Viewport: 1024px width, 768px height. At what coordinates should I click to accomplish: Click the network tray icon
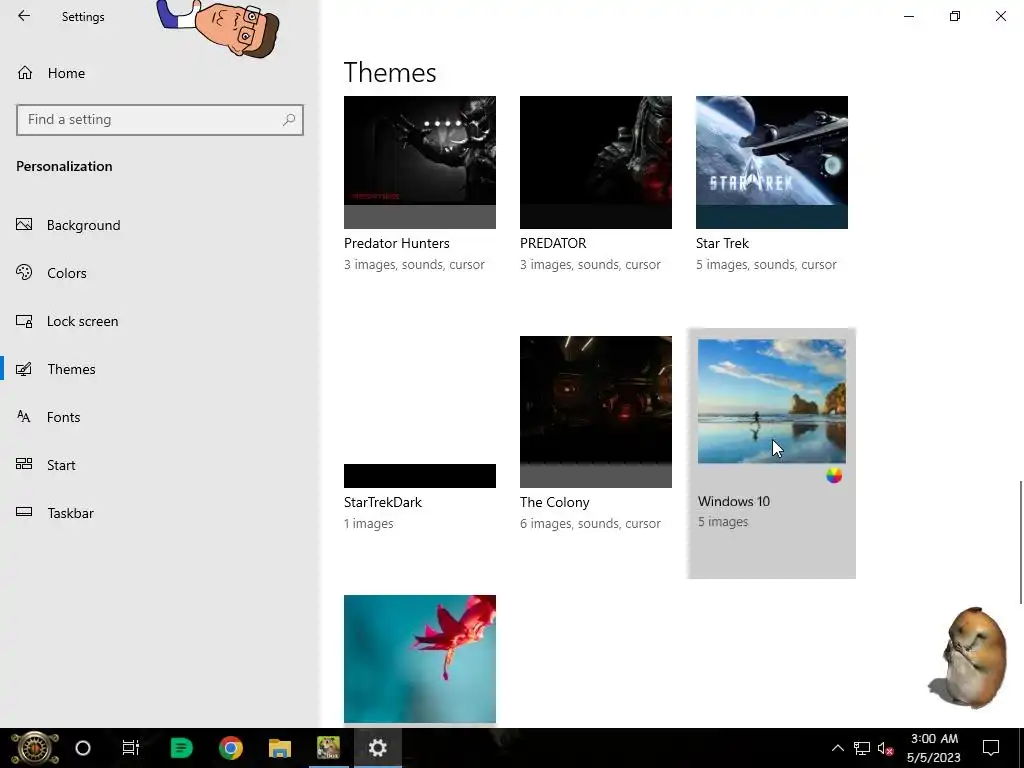(861, 748)
